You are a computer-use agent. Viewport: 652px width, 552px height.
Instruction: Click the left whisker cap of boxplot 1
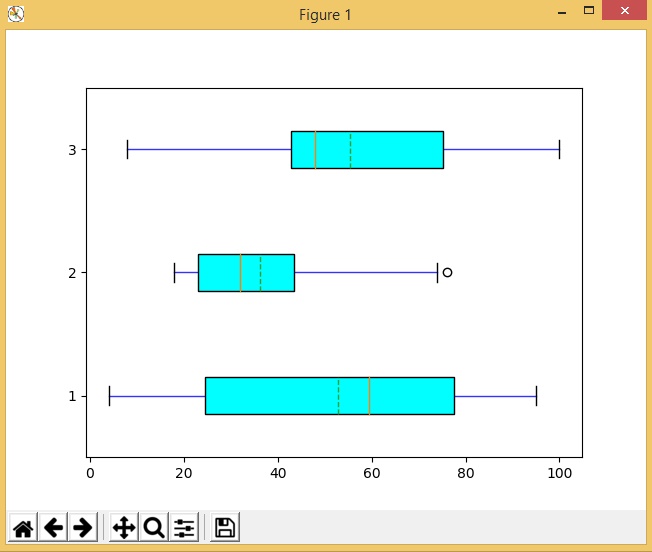[x=109, y=396]
